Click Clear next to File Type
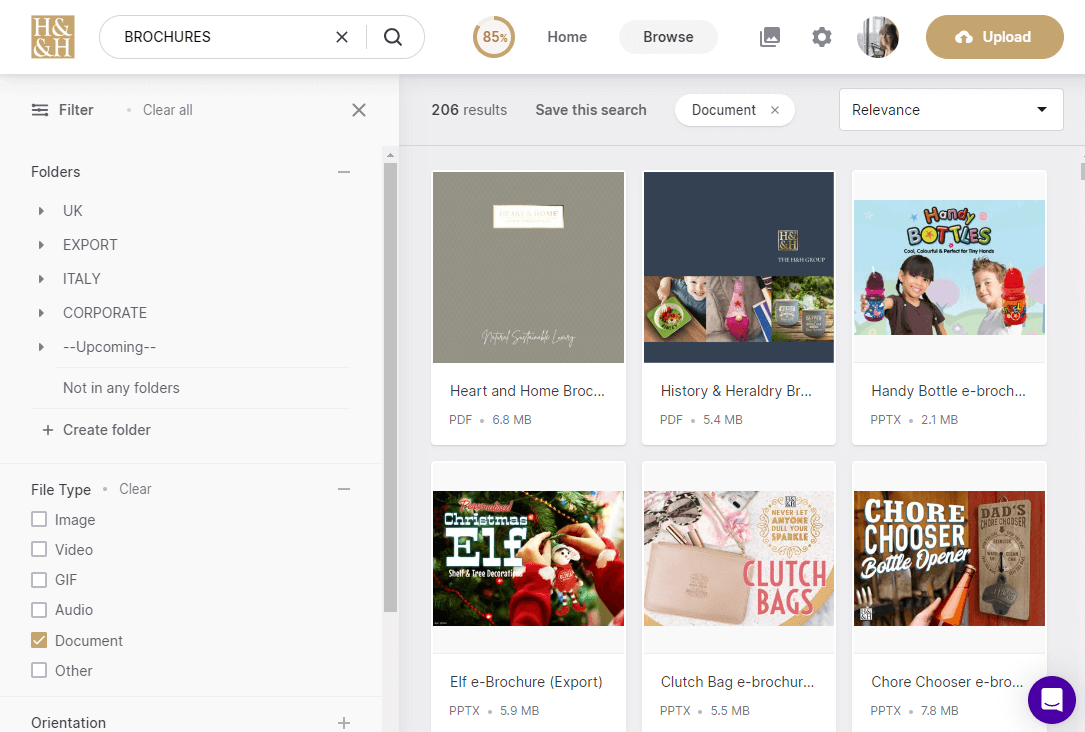Screen dimensions: 1085x732 pyautogui.click(x=135, y=489)
